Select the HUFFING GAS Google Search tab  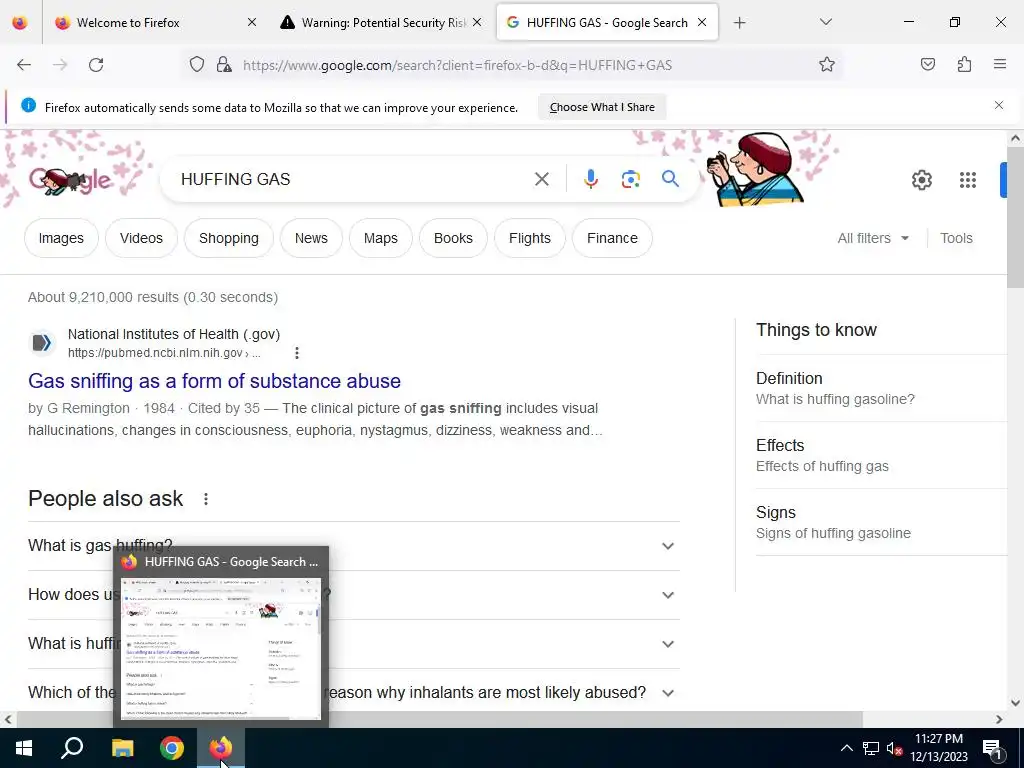pyautogui.click(x=607, y=23)
